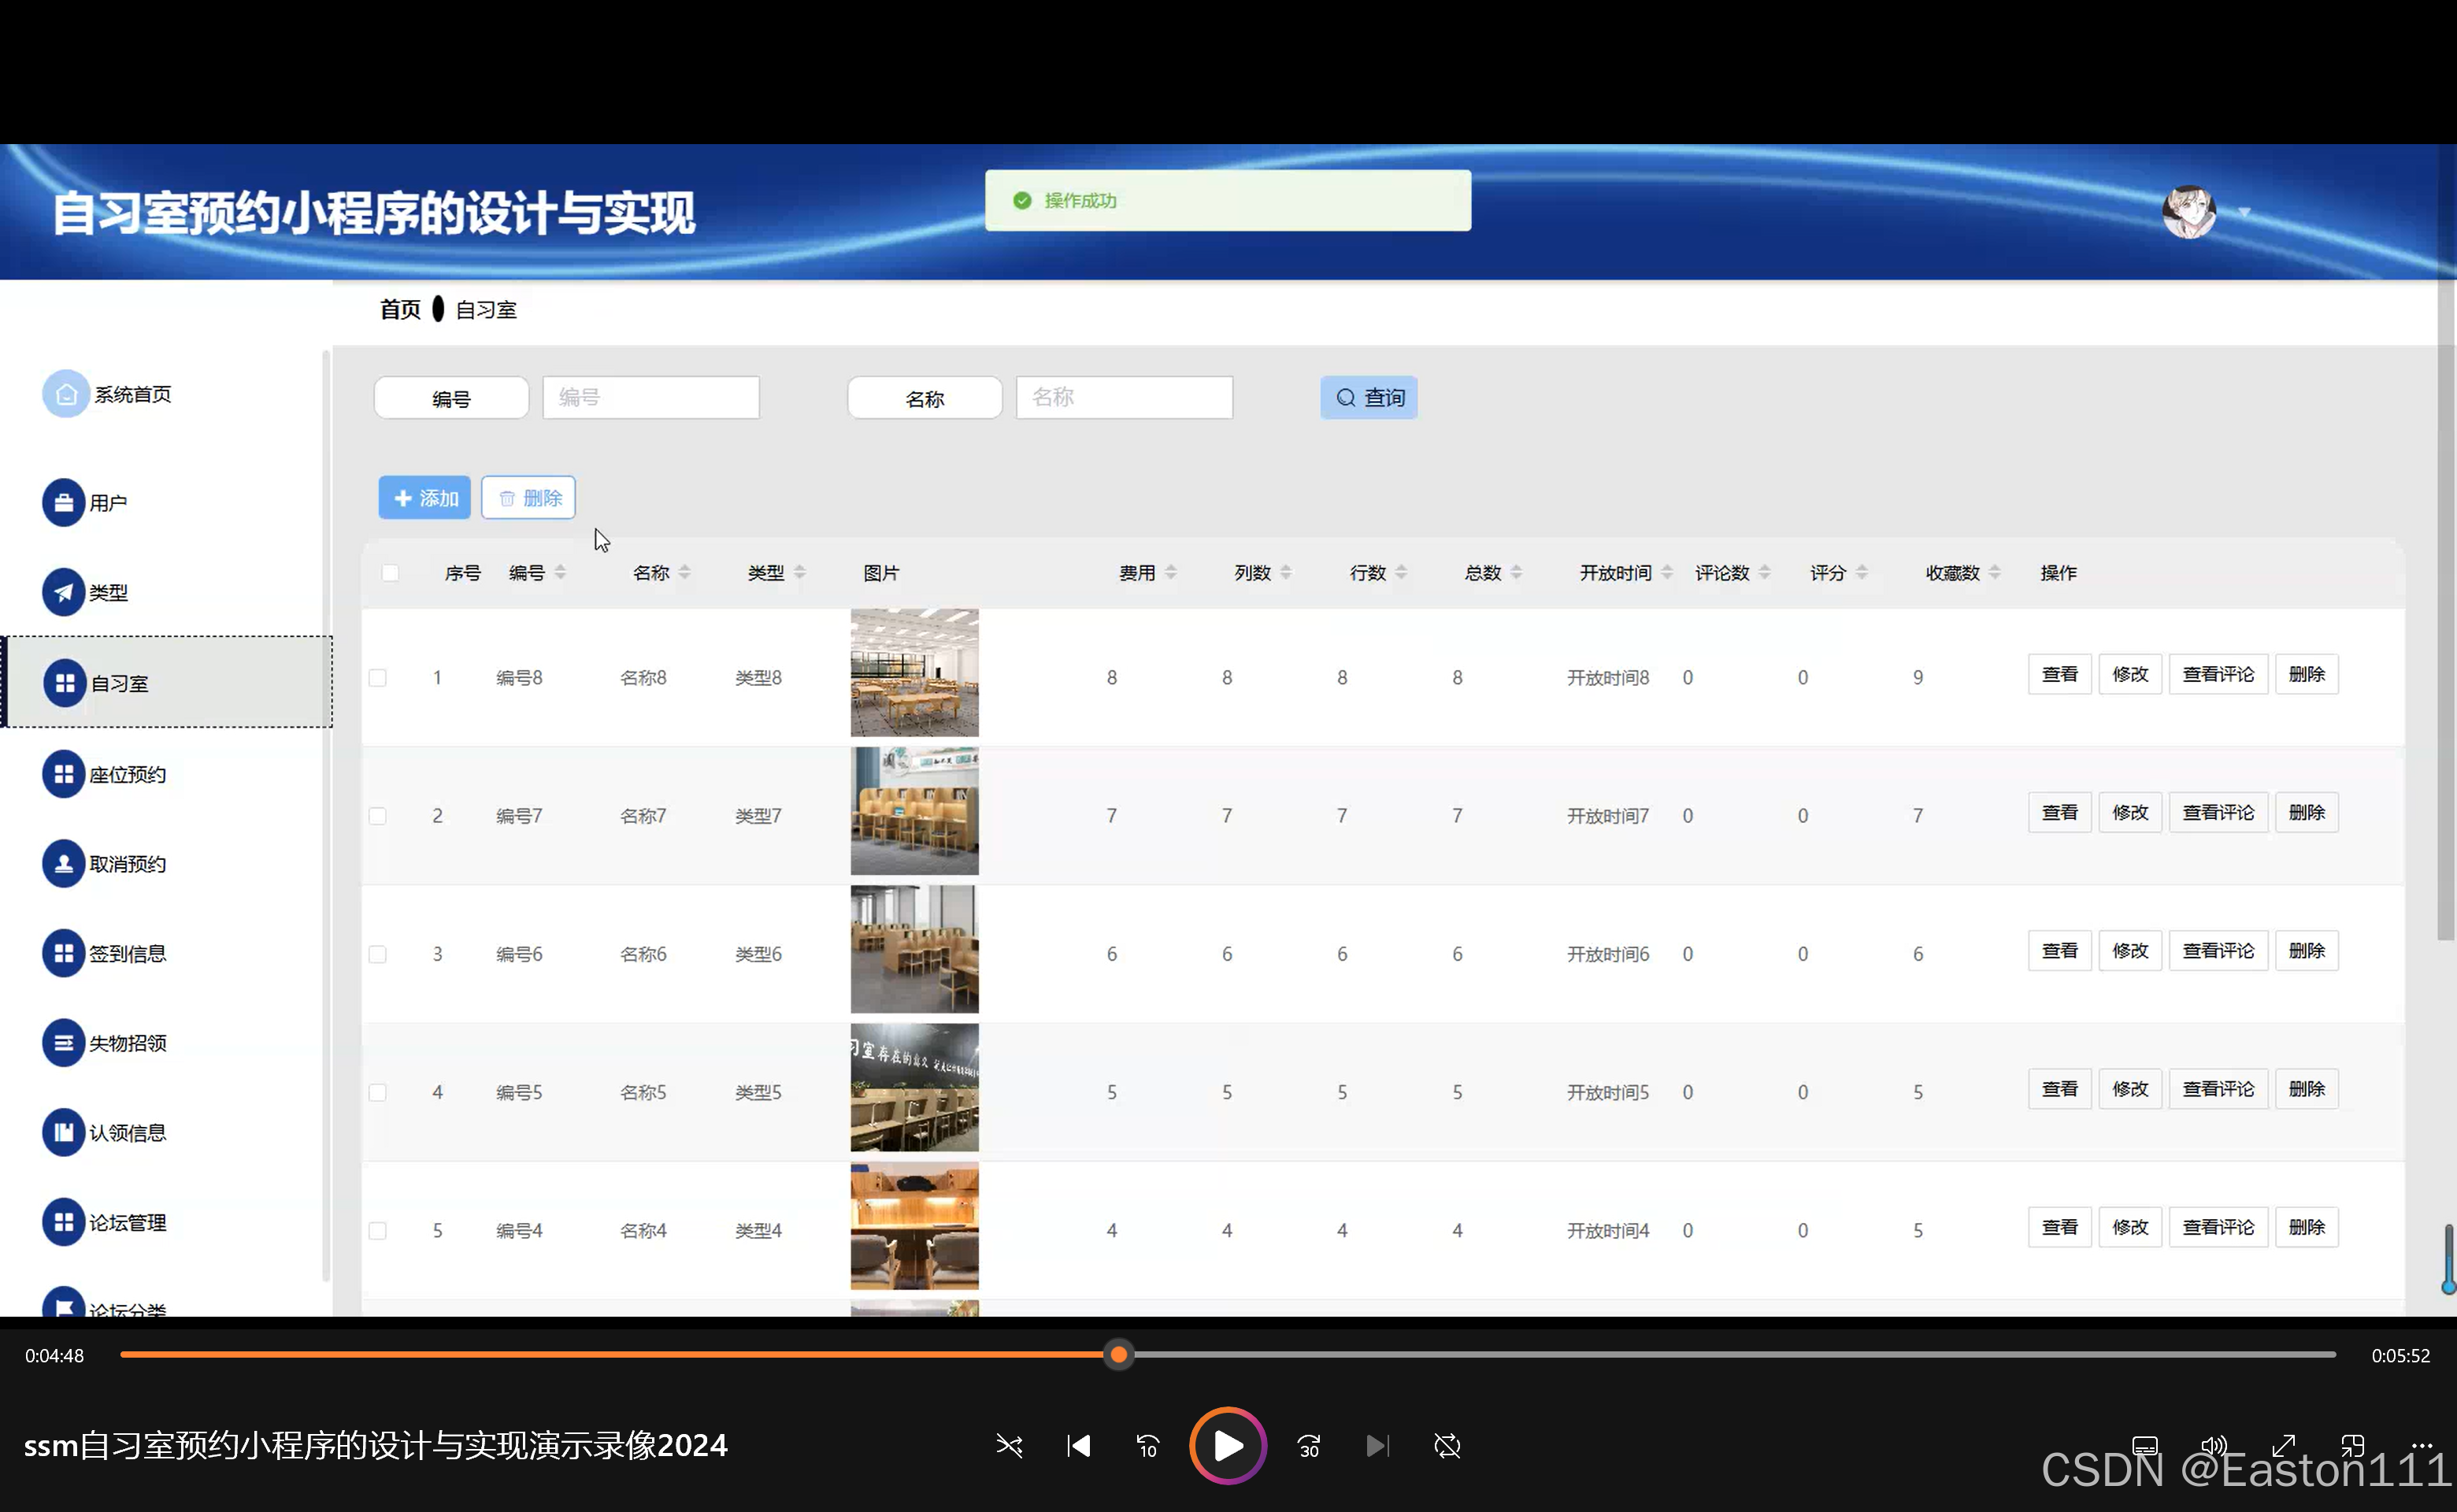Skip forward 30 seconds icon
Viewport: 2457px width, 1512px height.
point(1309,1446)
